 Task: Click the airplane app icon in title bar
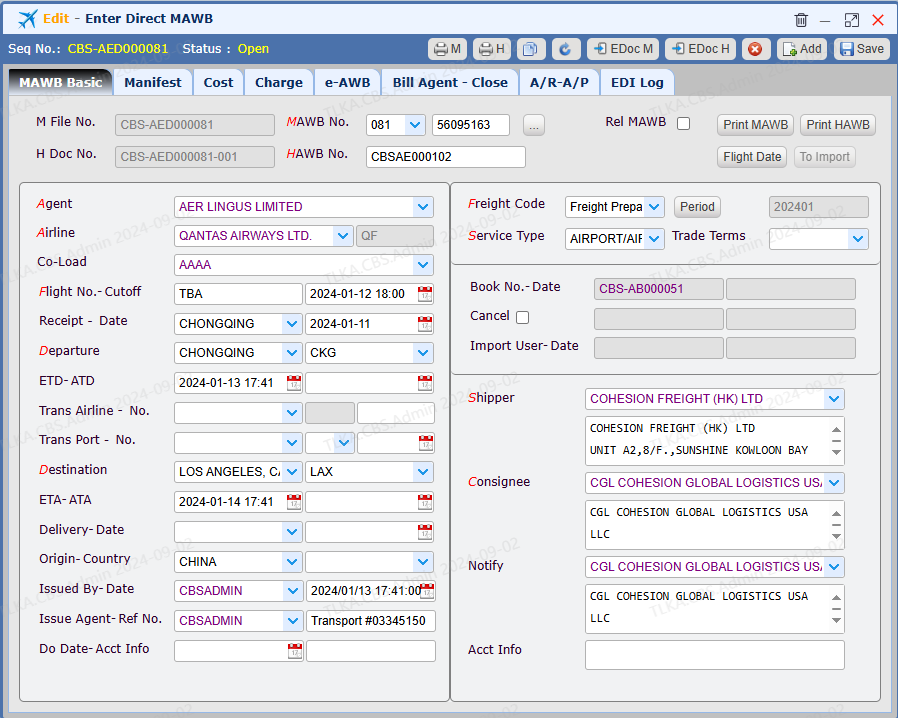(x=27, y=19)
